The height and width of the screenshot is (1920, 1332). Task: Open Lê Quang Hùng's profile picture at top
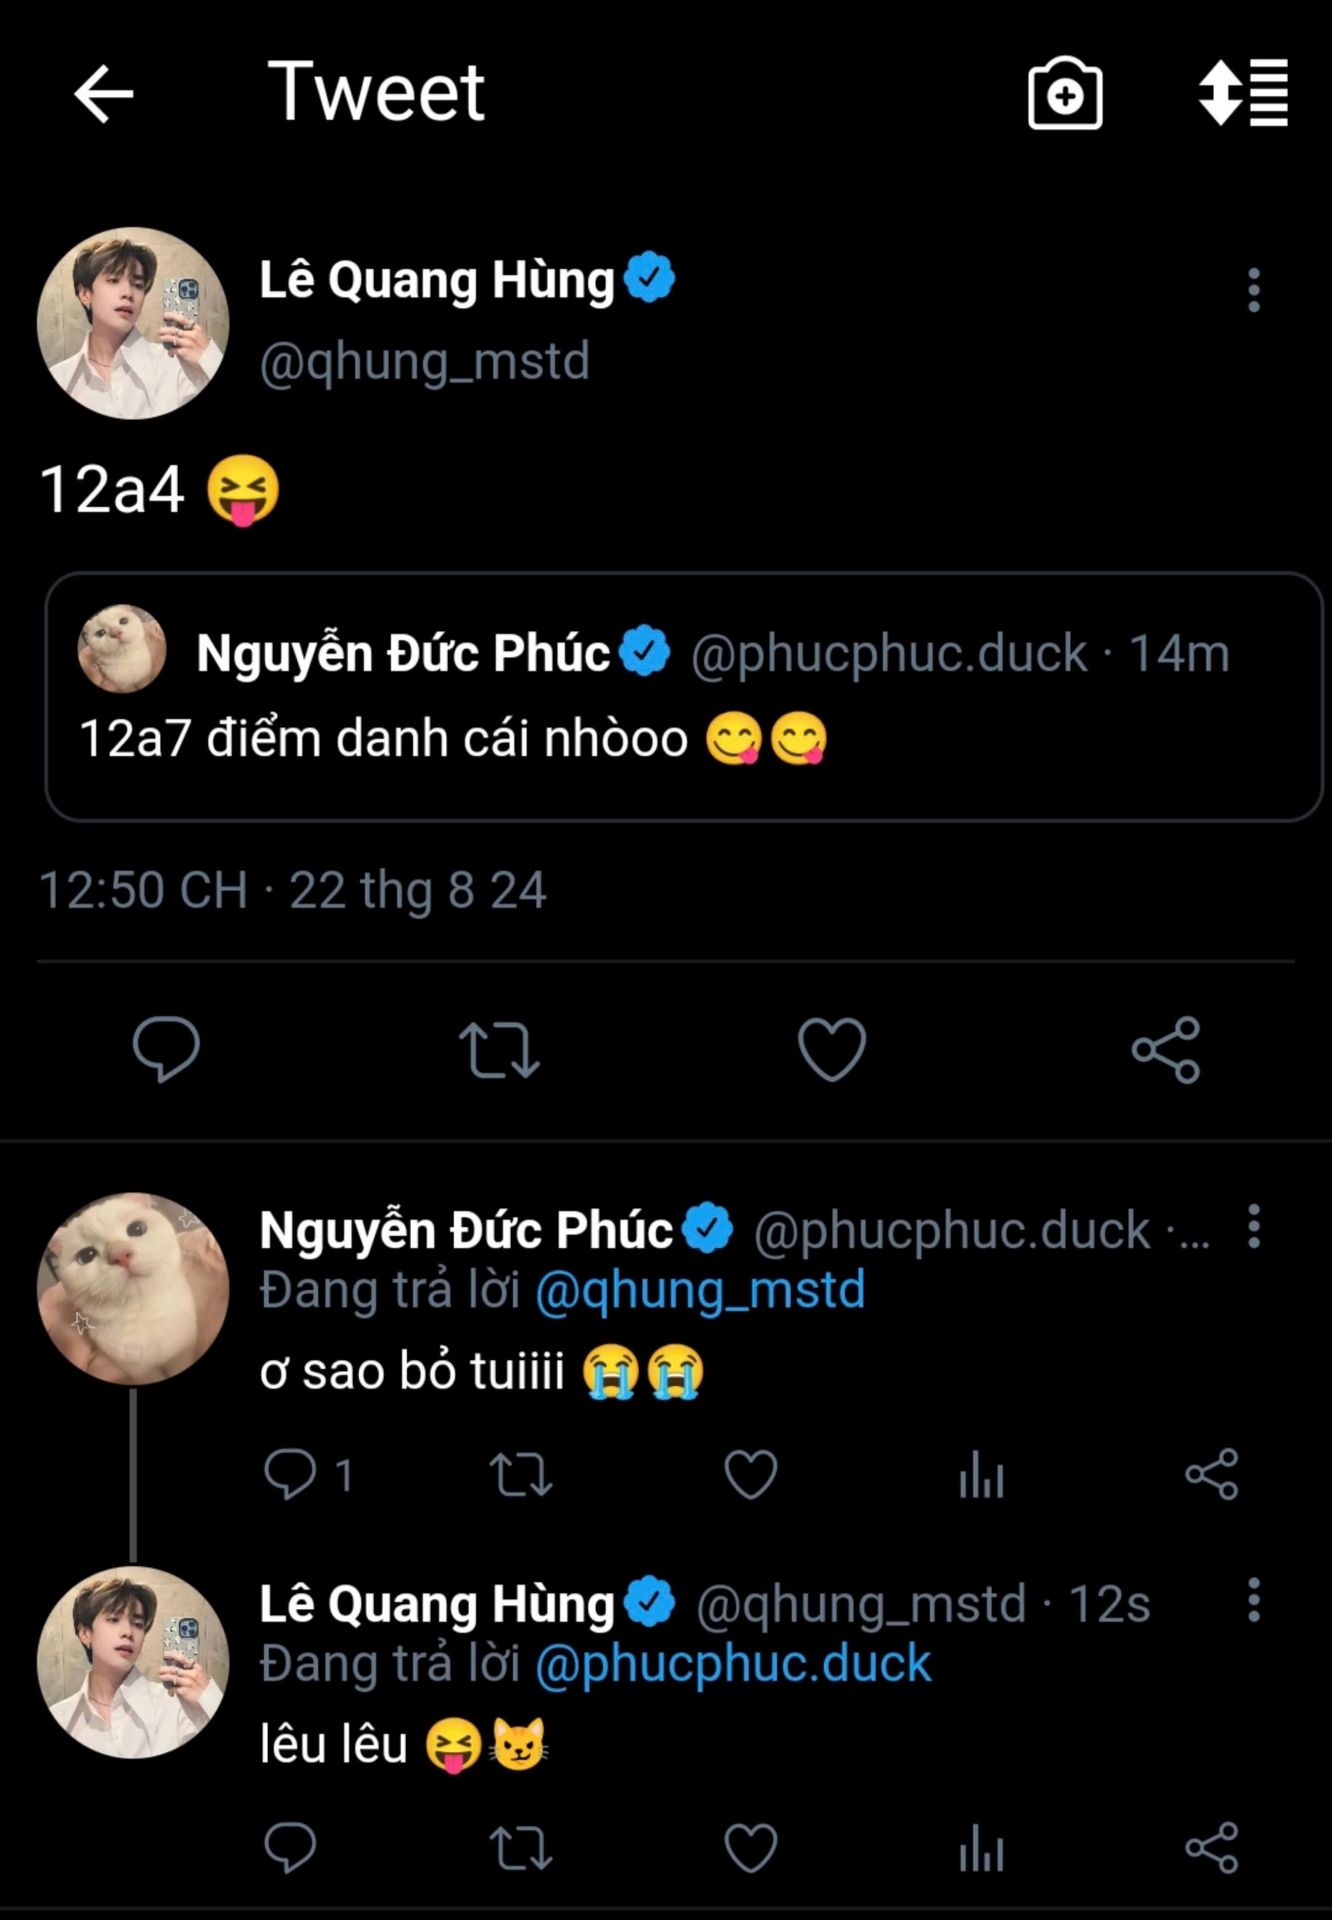pos(133,323)
